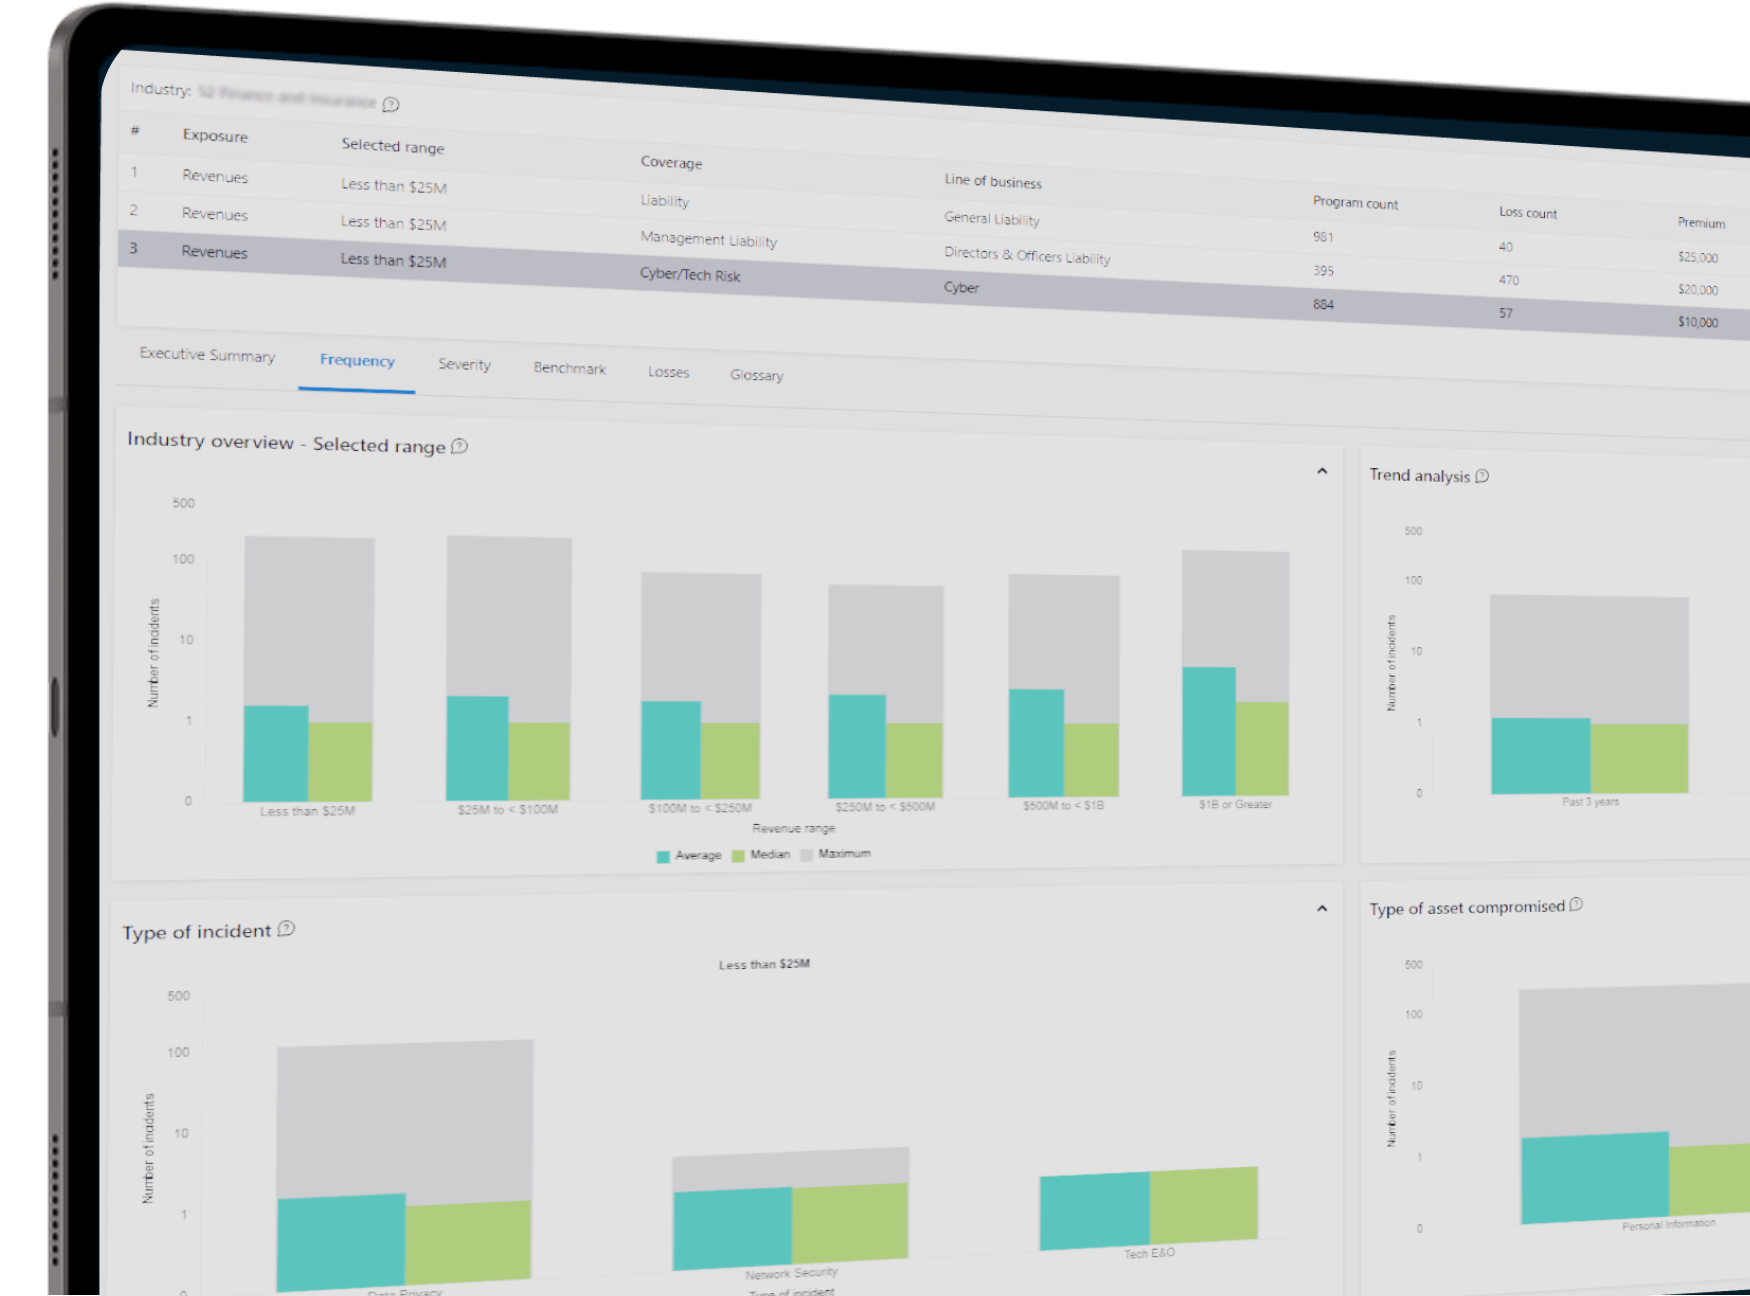Open the Executive Summary tab
This screenshot has height=1296, width=1750.
[x=207, y=355]
